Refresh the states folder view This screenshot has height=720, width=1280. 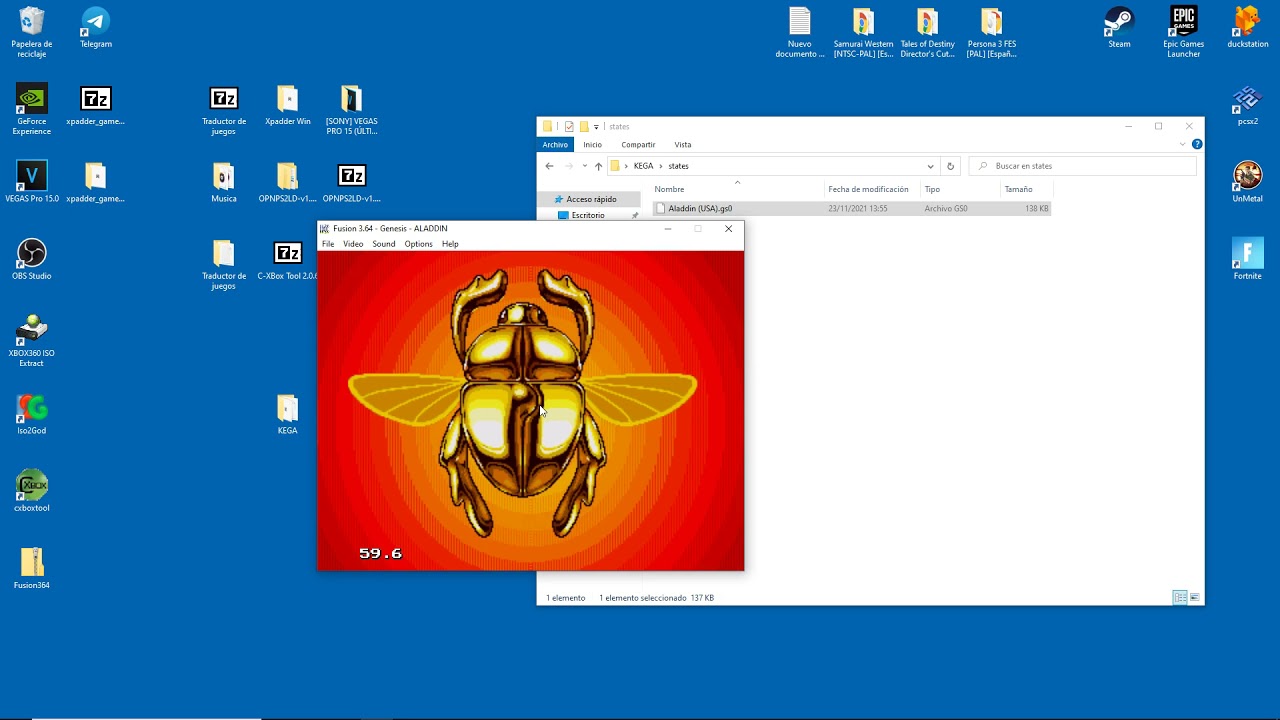[950, 166]
